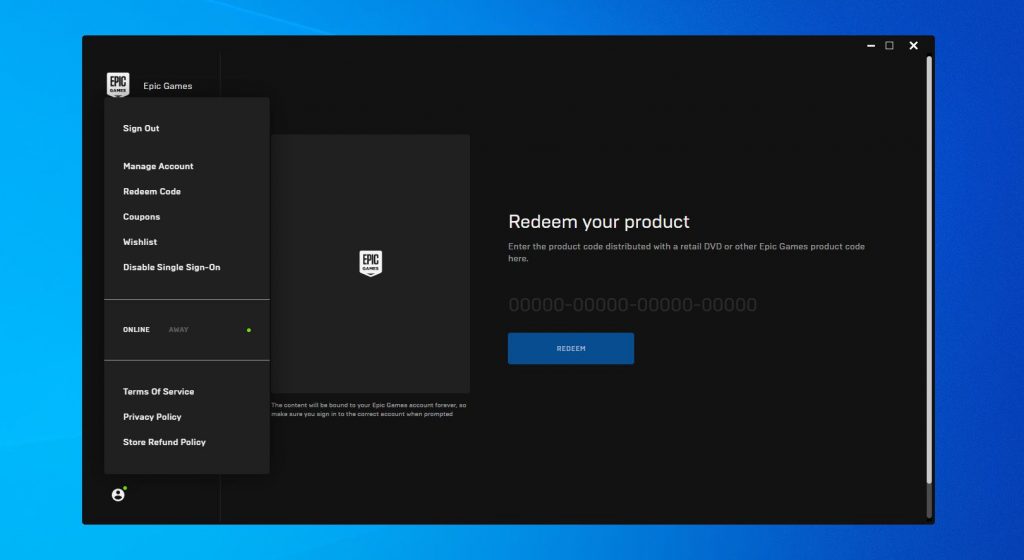1024x560 pixels.
Task: Select Disable Single Sign-On option
Action: pos(171,268)
